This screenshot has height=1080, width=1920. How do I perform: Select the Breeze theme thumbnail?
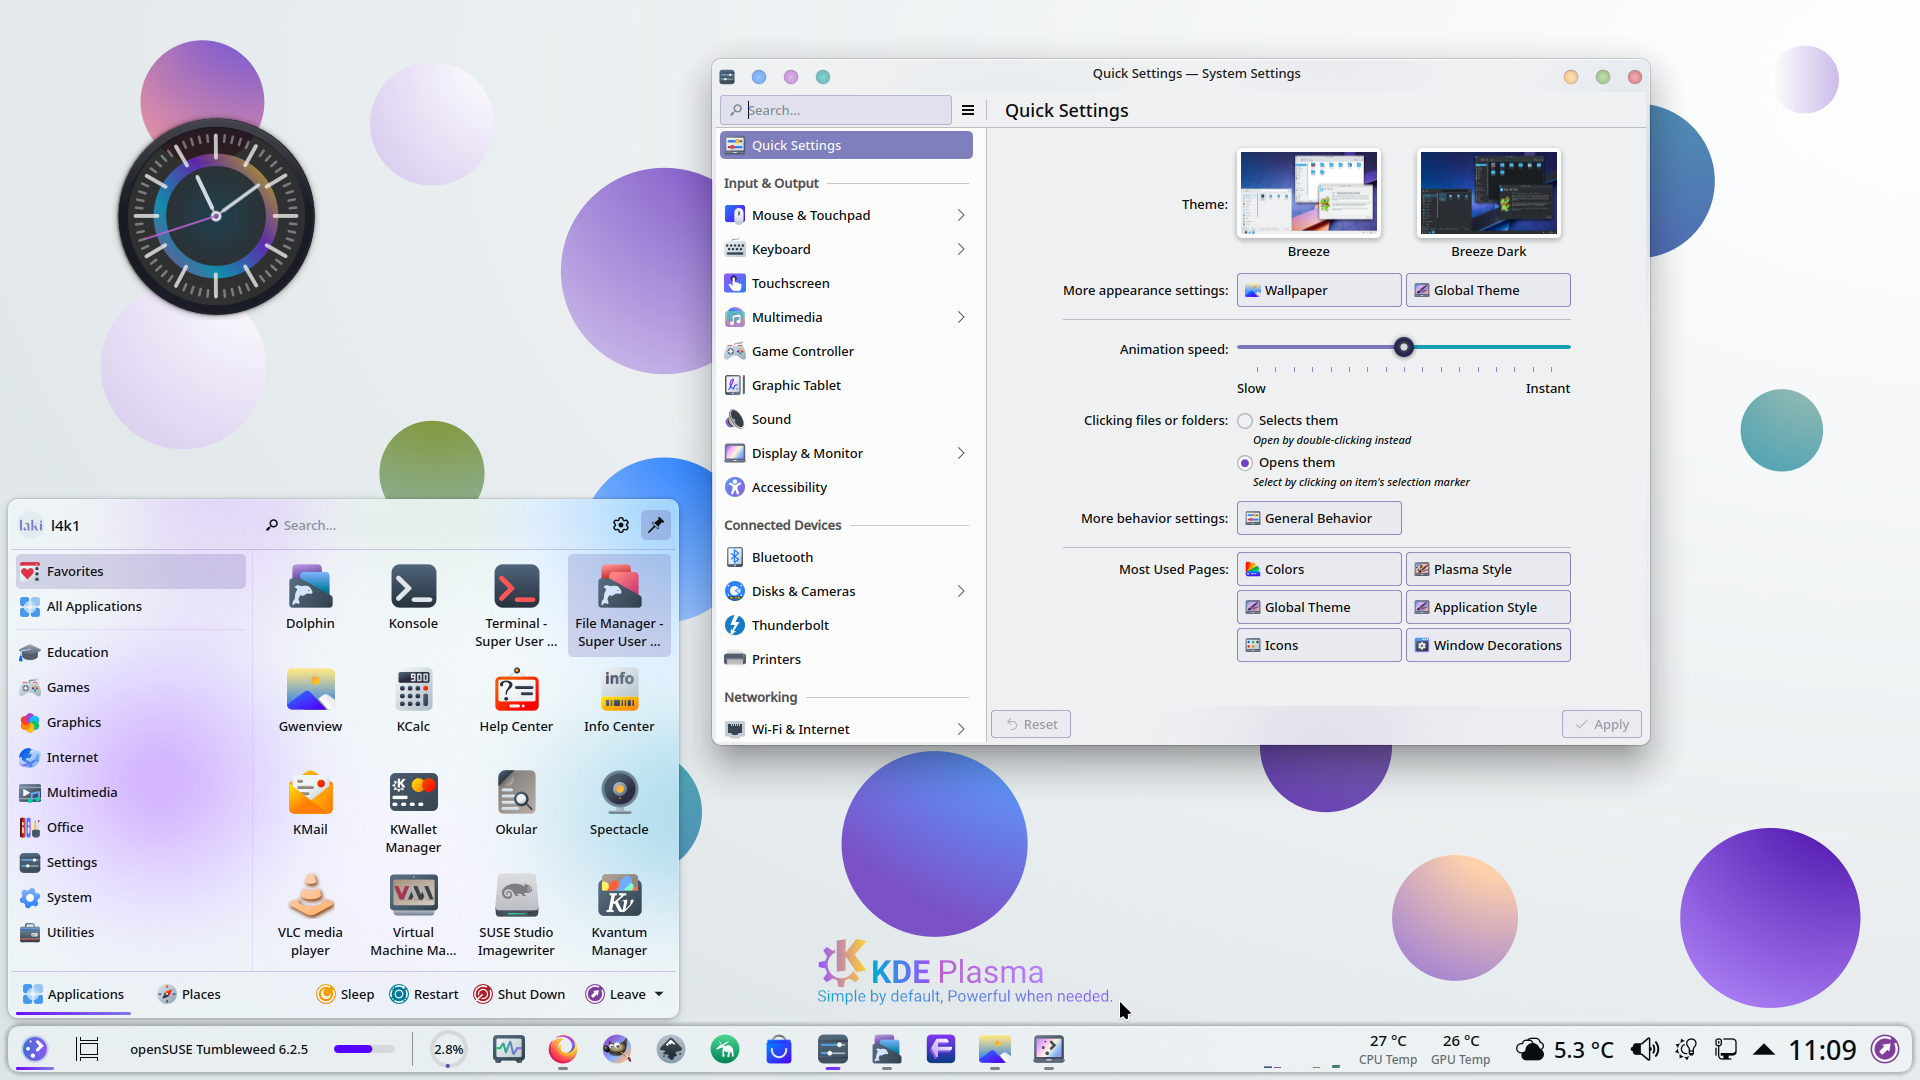pyautogui.click(x=1308, y=194)
